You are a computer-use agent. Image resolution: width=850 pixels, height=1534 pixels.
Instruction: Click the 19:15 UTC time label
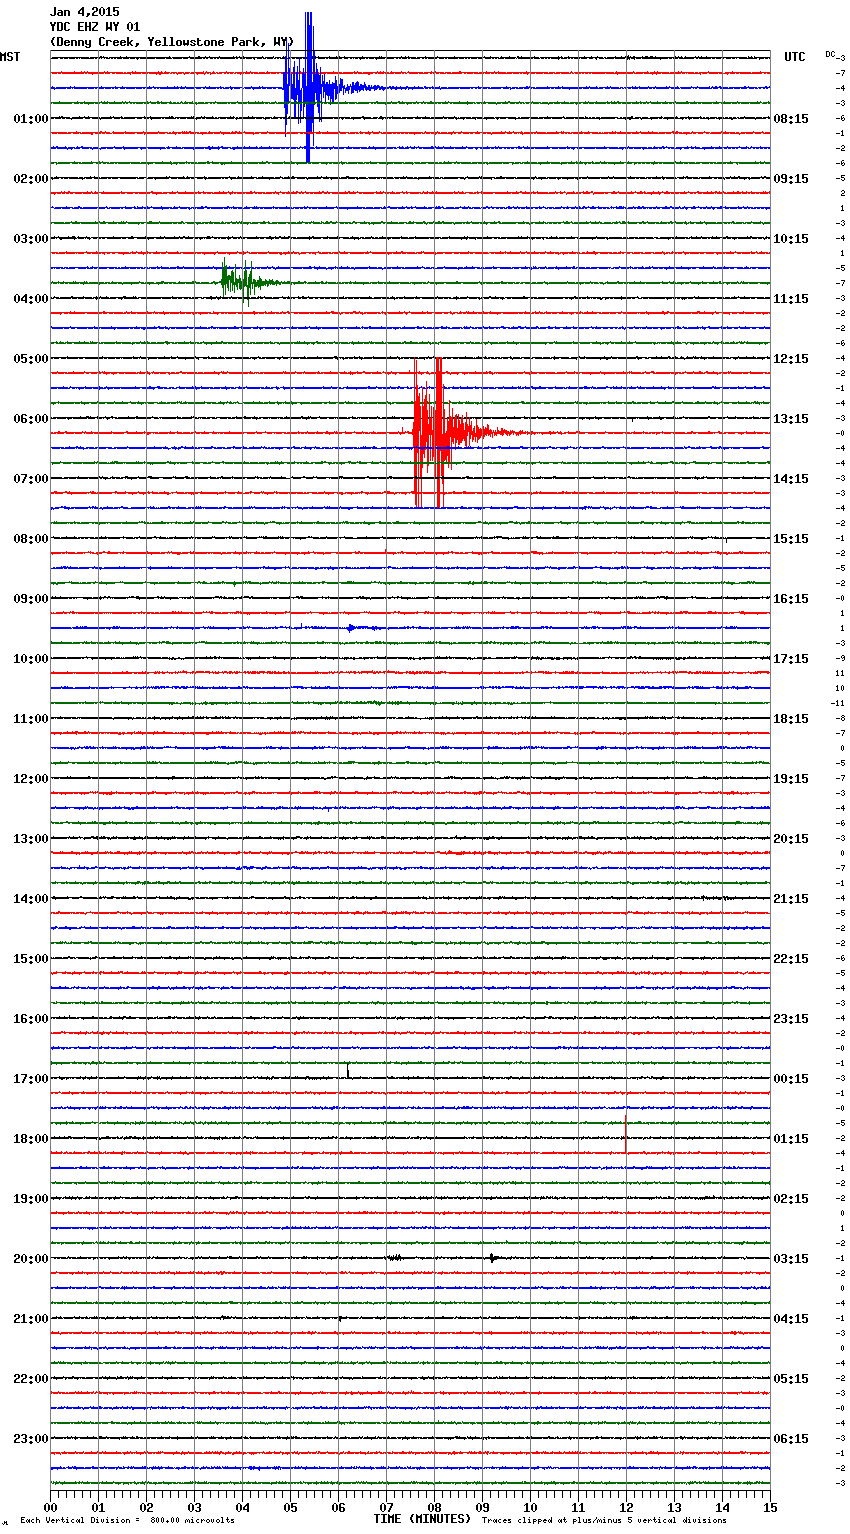(791, 779)
